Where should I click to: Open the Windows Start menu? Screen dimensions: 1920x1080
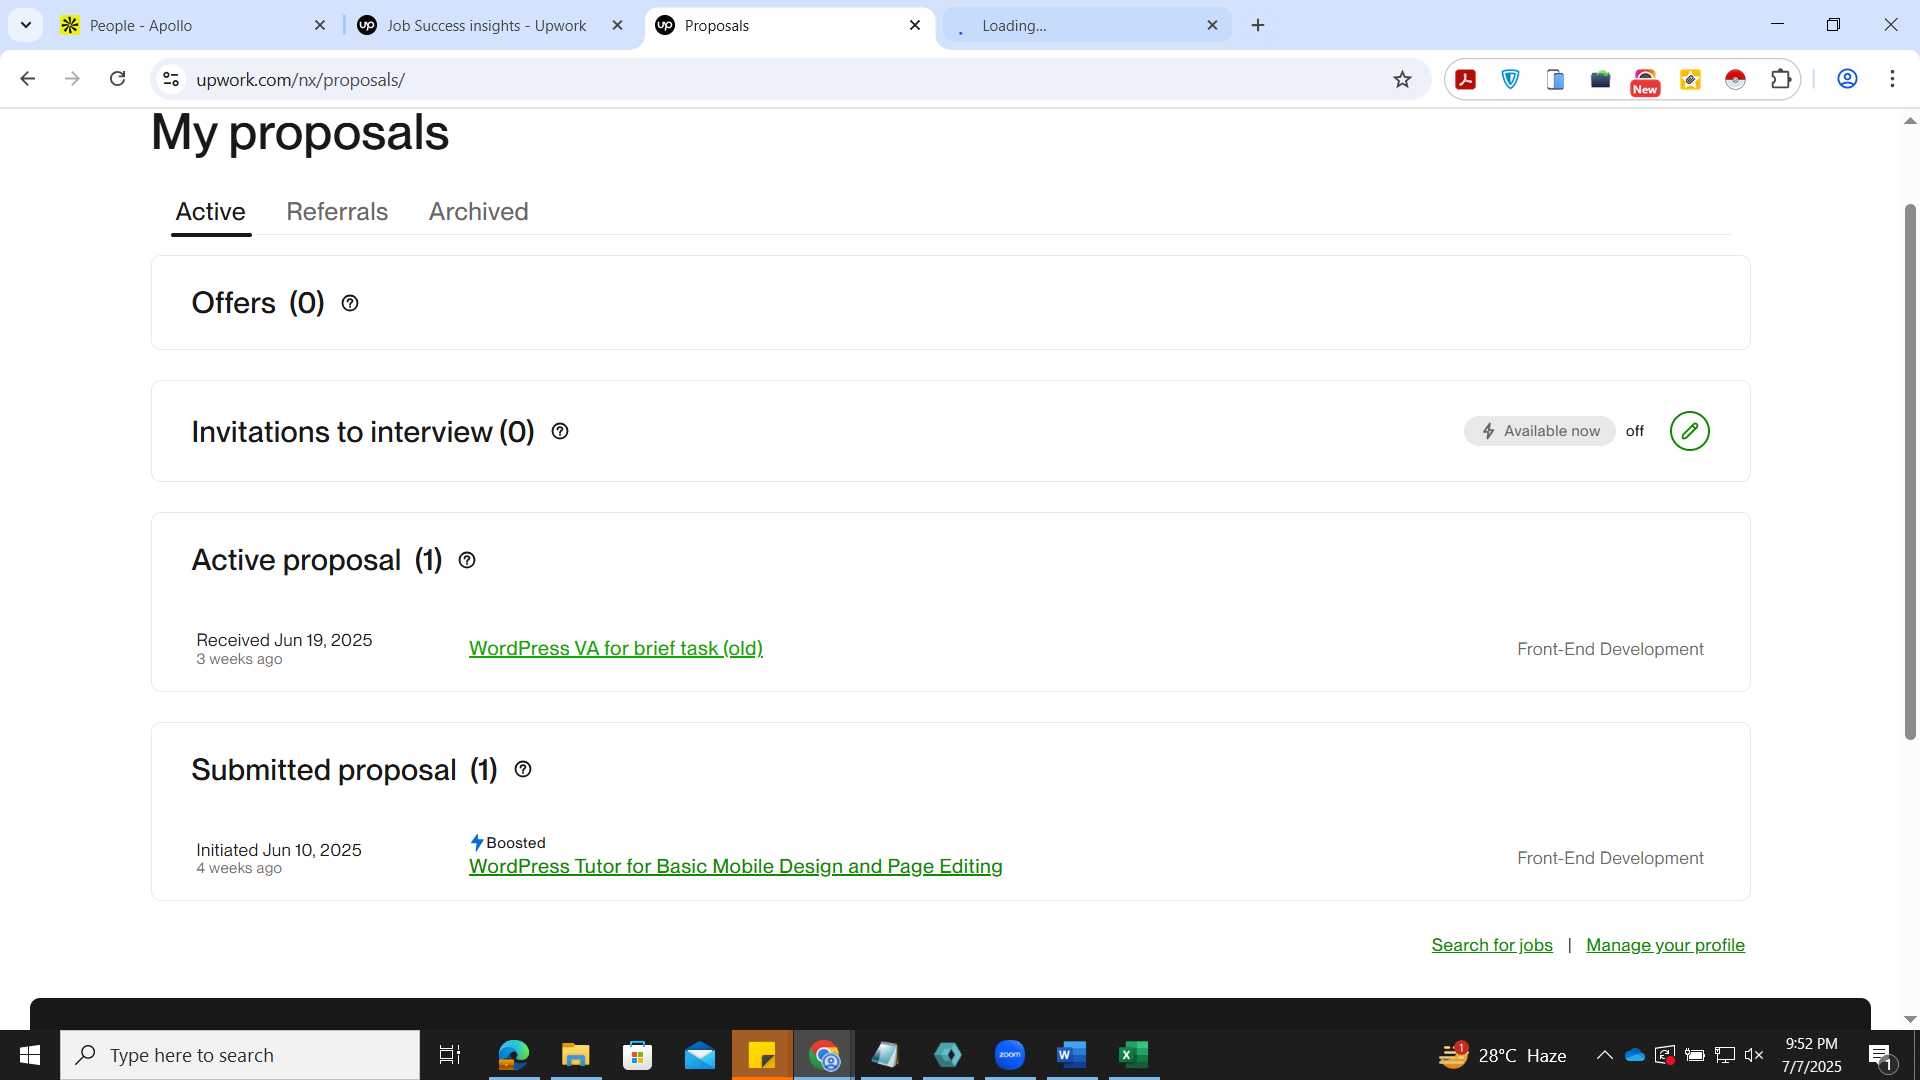(30, 1055)
